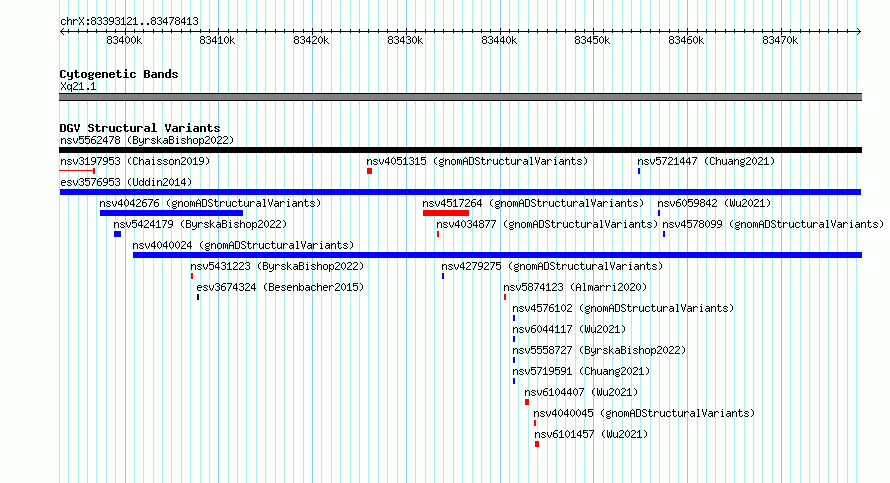Click the gray Xq21.1 cytogenetic band bar

pos(460,97)
